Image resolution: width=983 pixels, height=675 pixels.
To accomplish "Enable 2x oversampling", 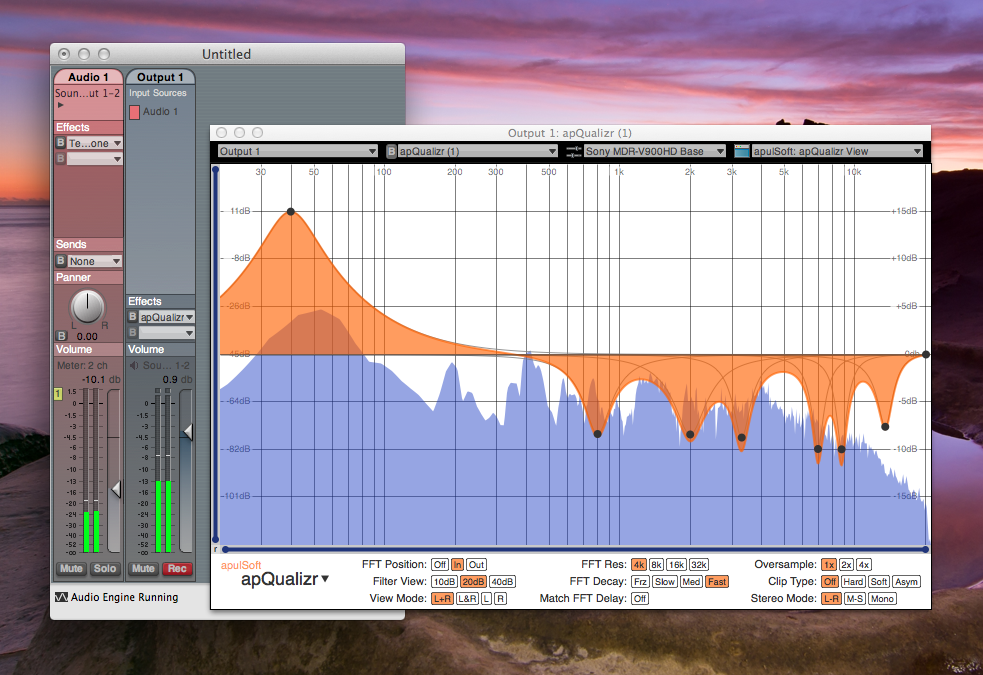I will coord(846,565).
